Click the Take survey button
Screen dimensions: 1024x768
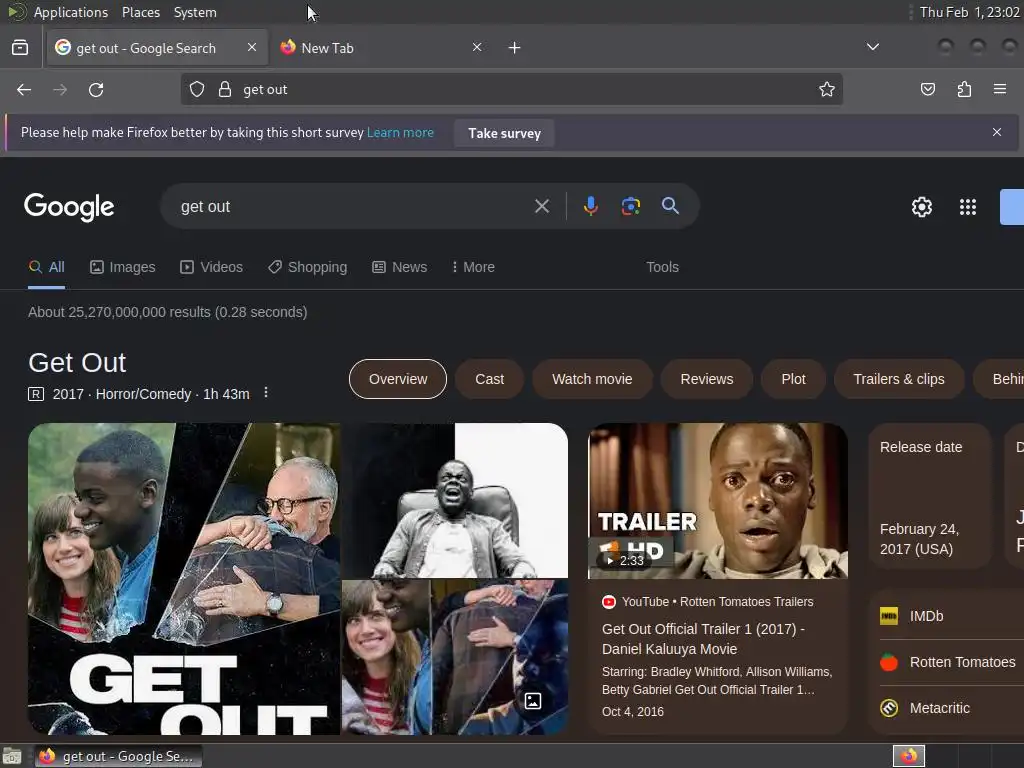click(504, 133)
